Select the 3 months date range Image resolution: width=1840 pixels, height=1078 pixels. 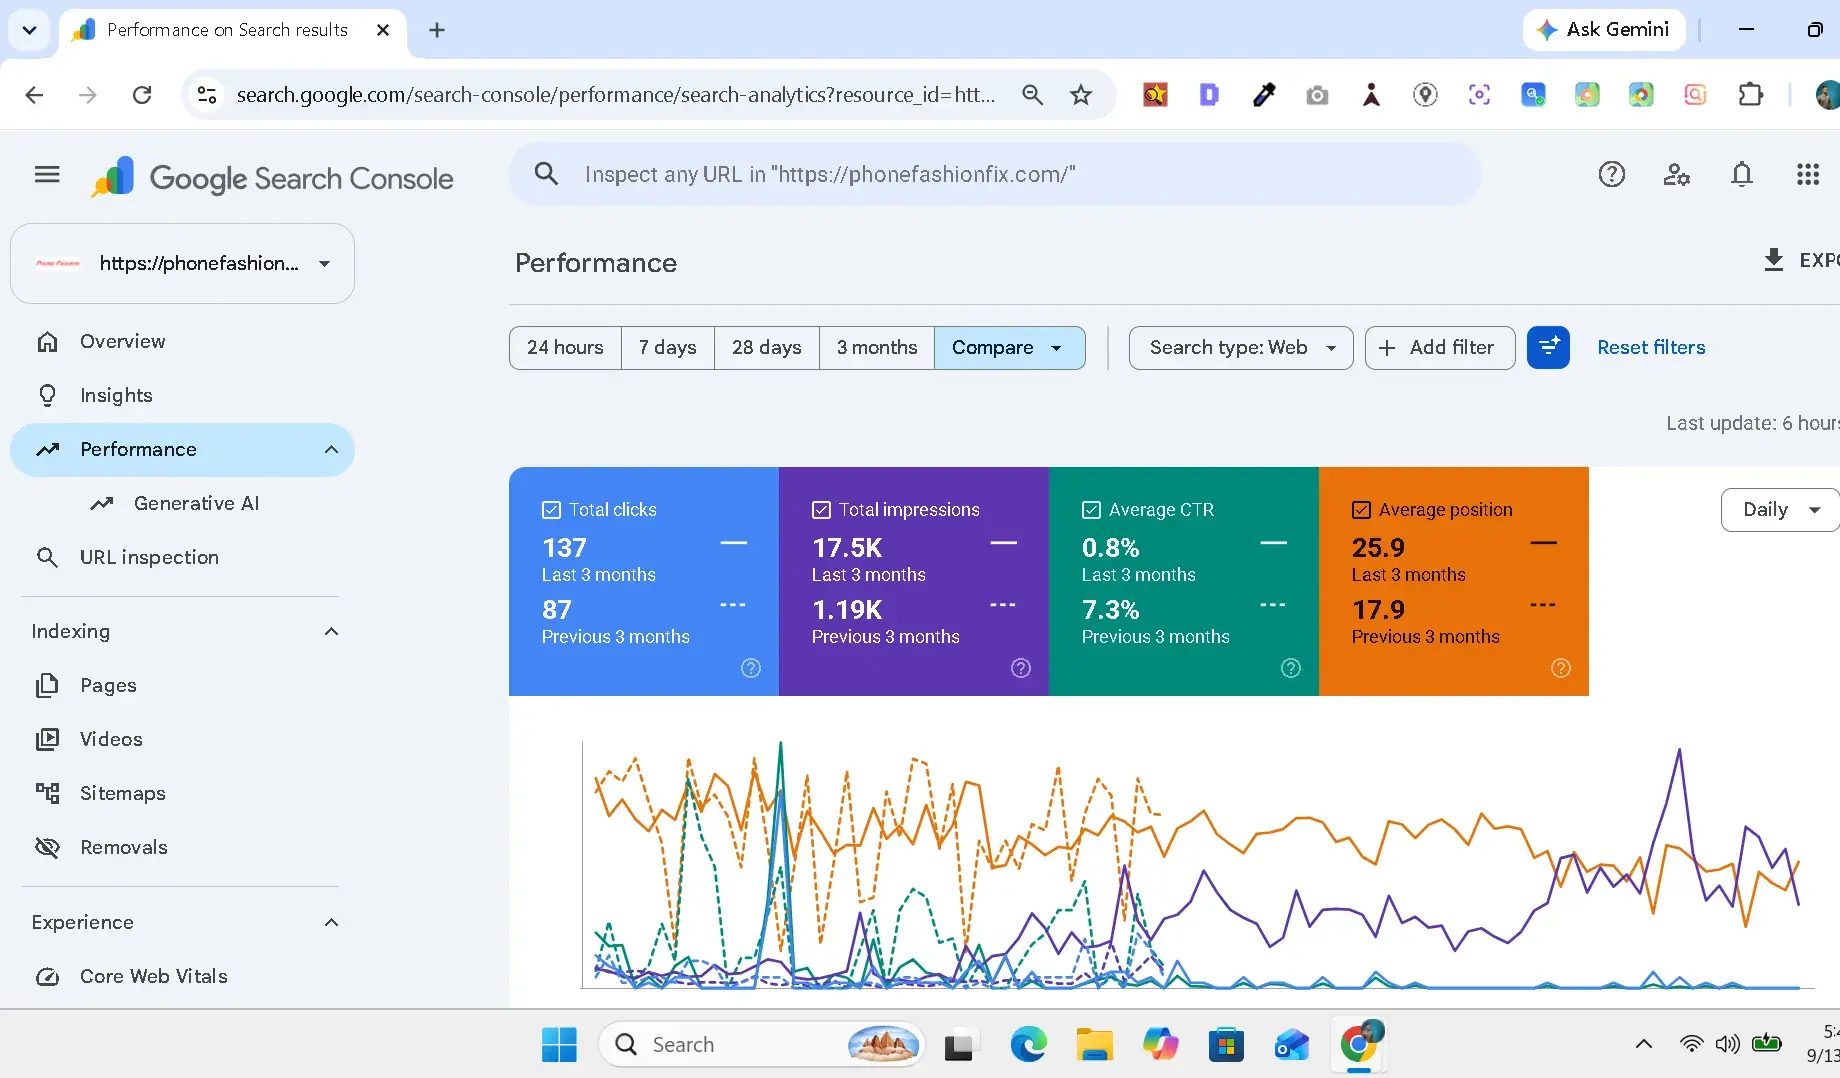point(877,348)
